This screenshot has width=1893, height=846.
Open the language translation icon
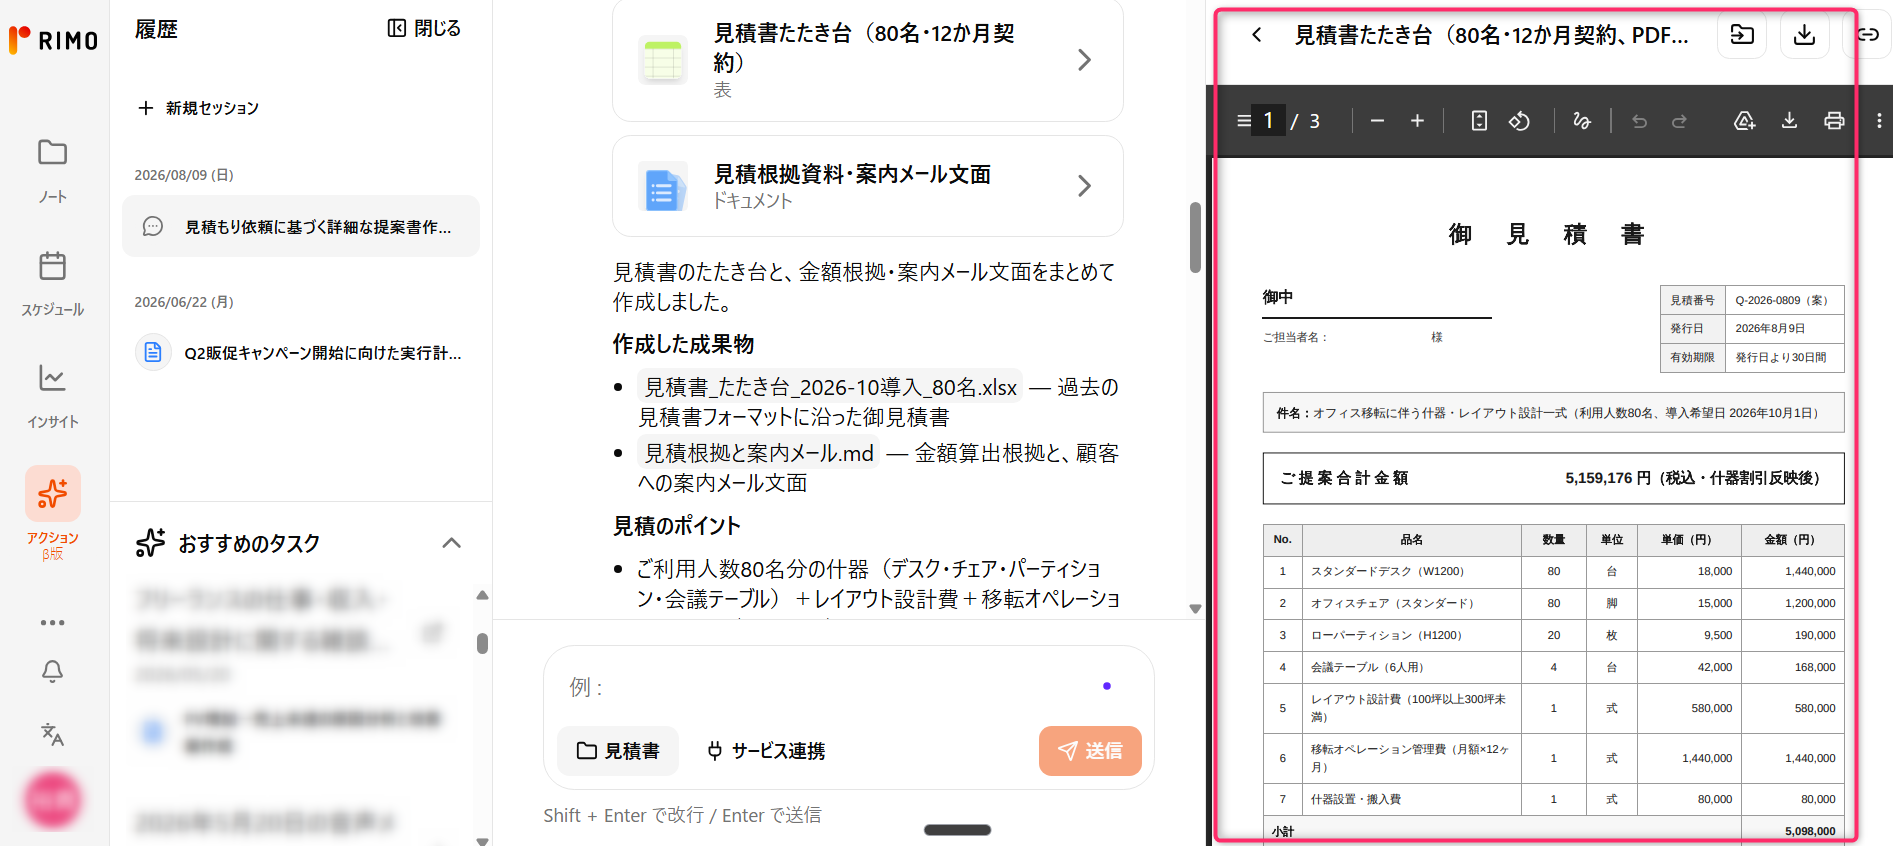52,734
